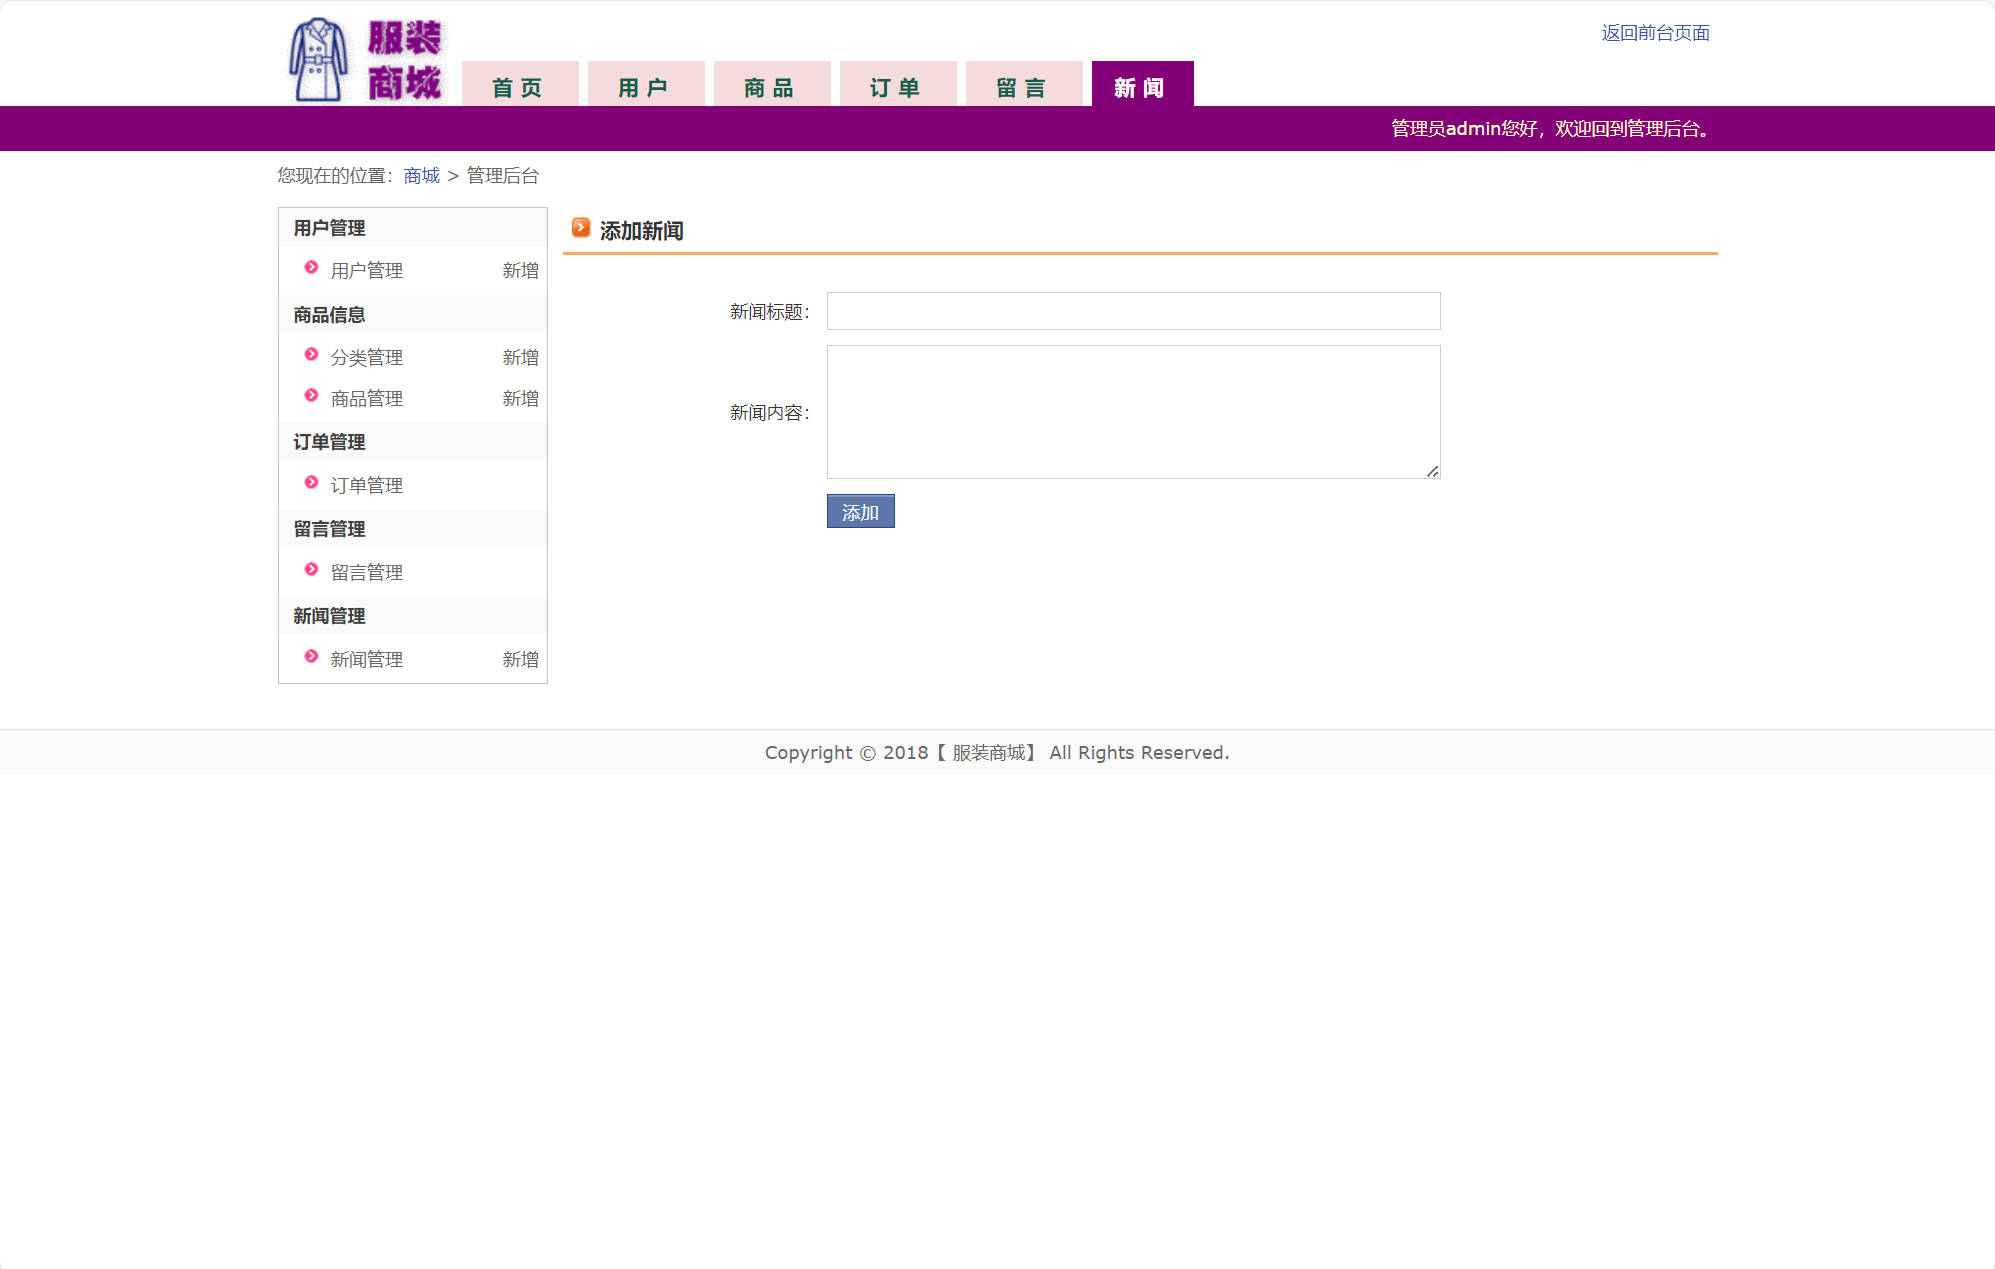Switch to the 用户 navigation tab
1995x1269 pixels.
pos(645,87)
